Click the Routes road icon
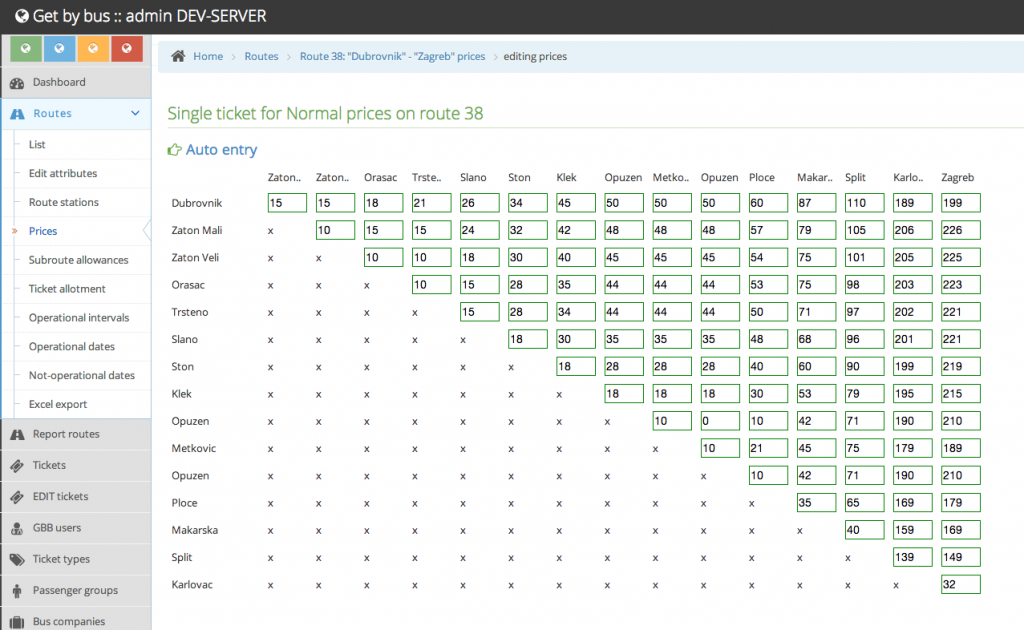Viewport: 1024px width, 630px height. pyautogui.click(x=17, y=114)
